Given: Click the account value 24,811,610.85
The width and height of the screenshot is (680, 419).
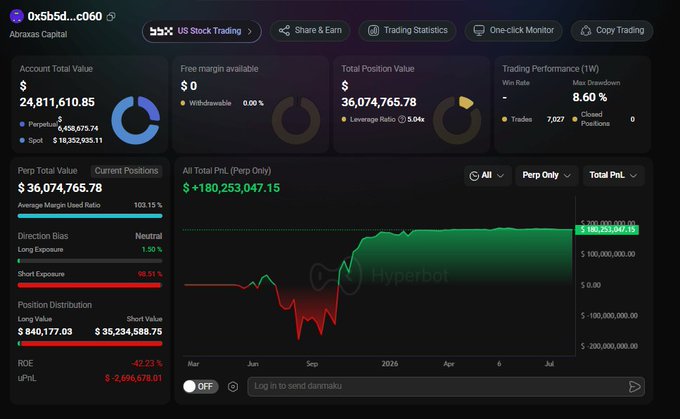Looking at the screenshot, I should click(57, 102).
